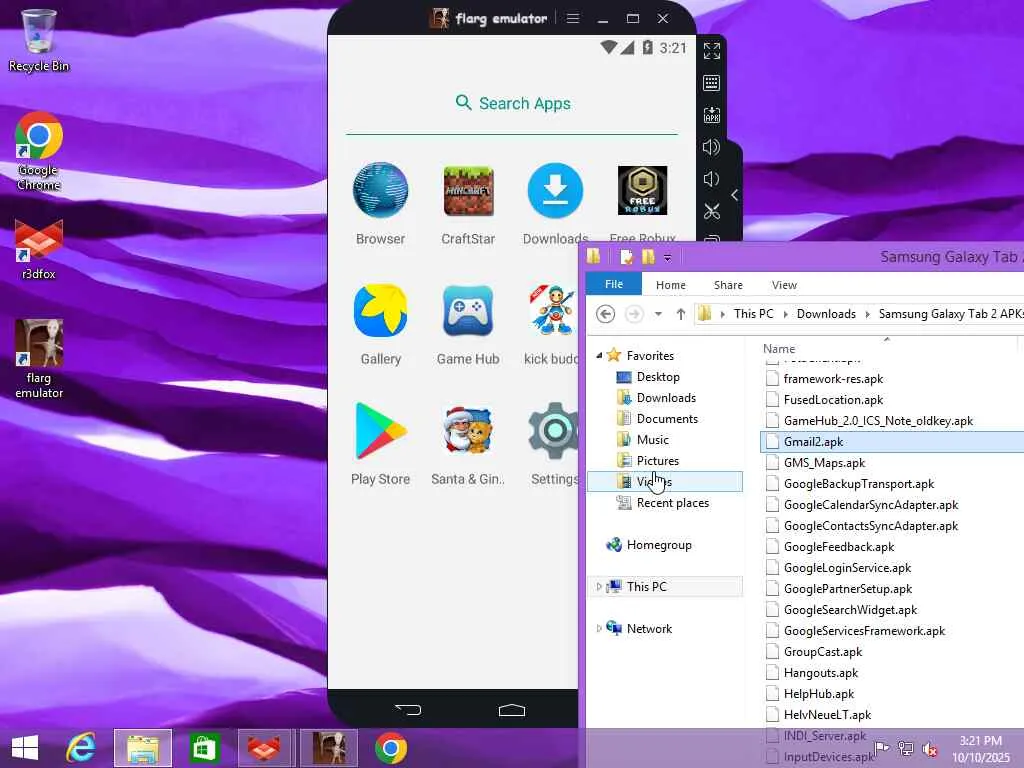Launch the Santa & Ginger app
This screenshot has width=1024, height=768.
pyautogui.click(x=468, y=431)
